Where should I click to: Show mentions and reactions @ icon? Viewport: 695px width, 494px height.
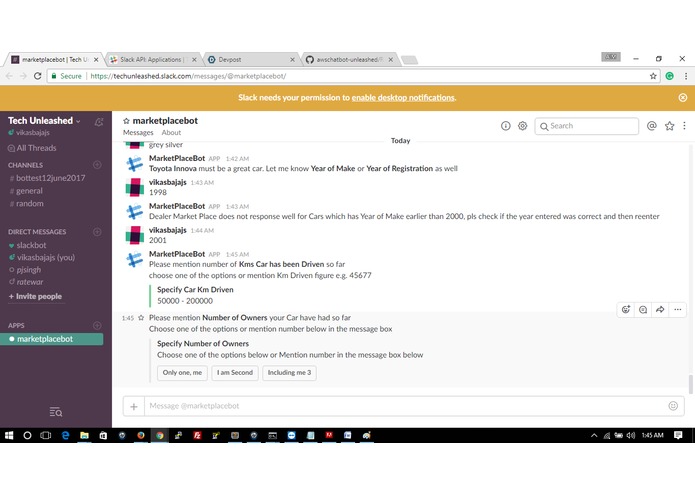[x=651, y=126]
